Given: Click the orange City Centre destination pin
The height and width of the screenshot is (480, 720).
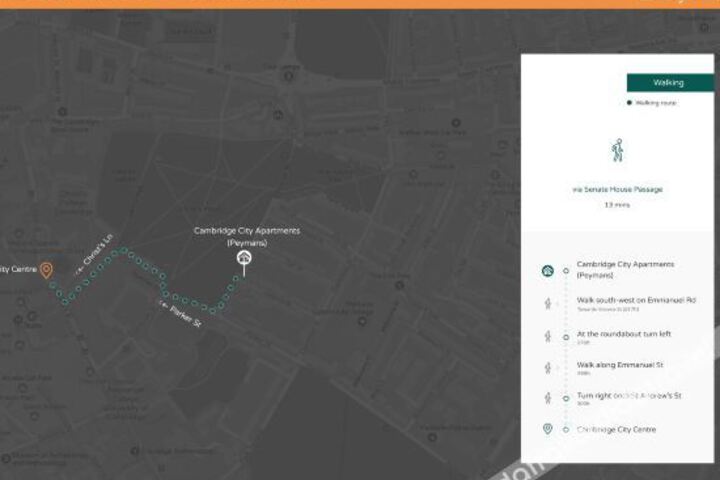Looking at the screenshot, I should [x=46, y=270].
